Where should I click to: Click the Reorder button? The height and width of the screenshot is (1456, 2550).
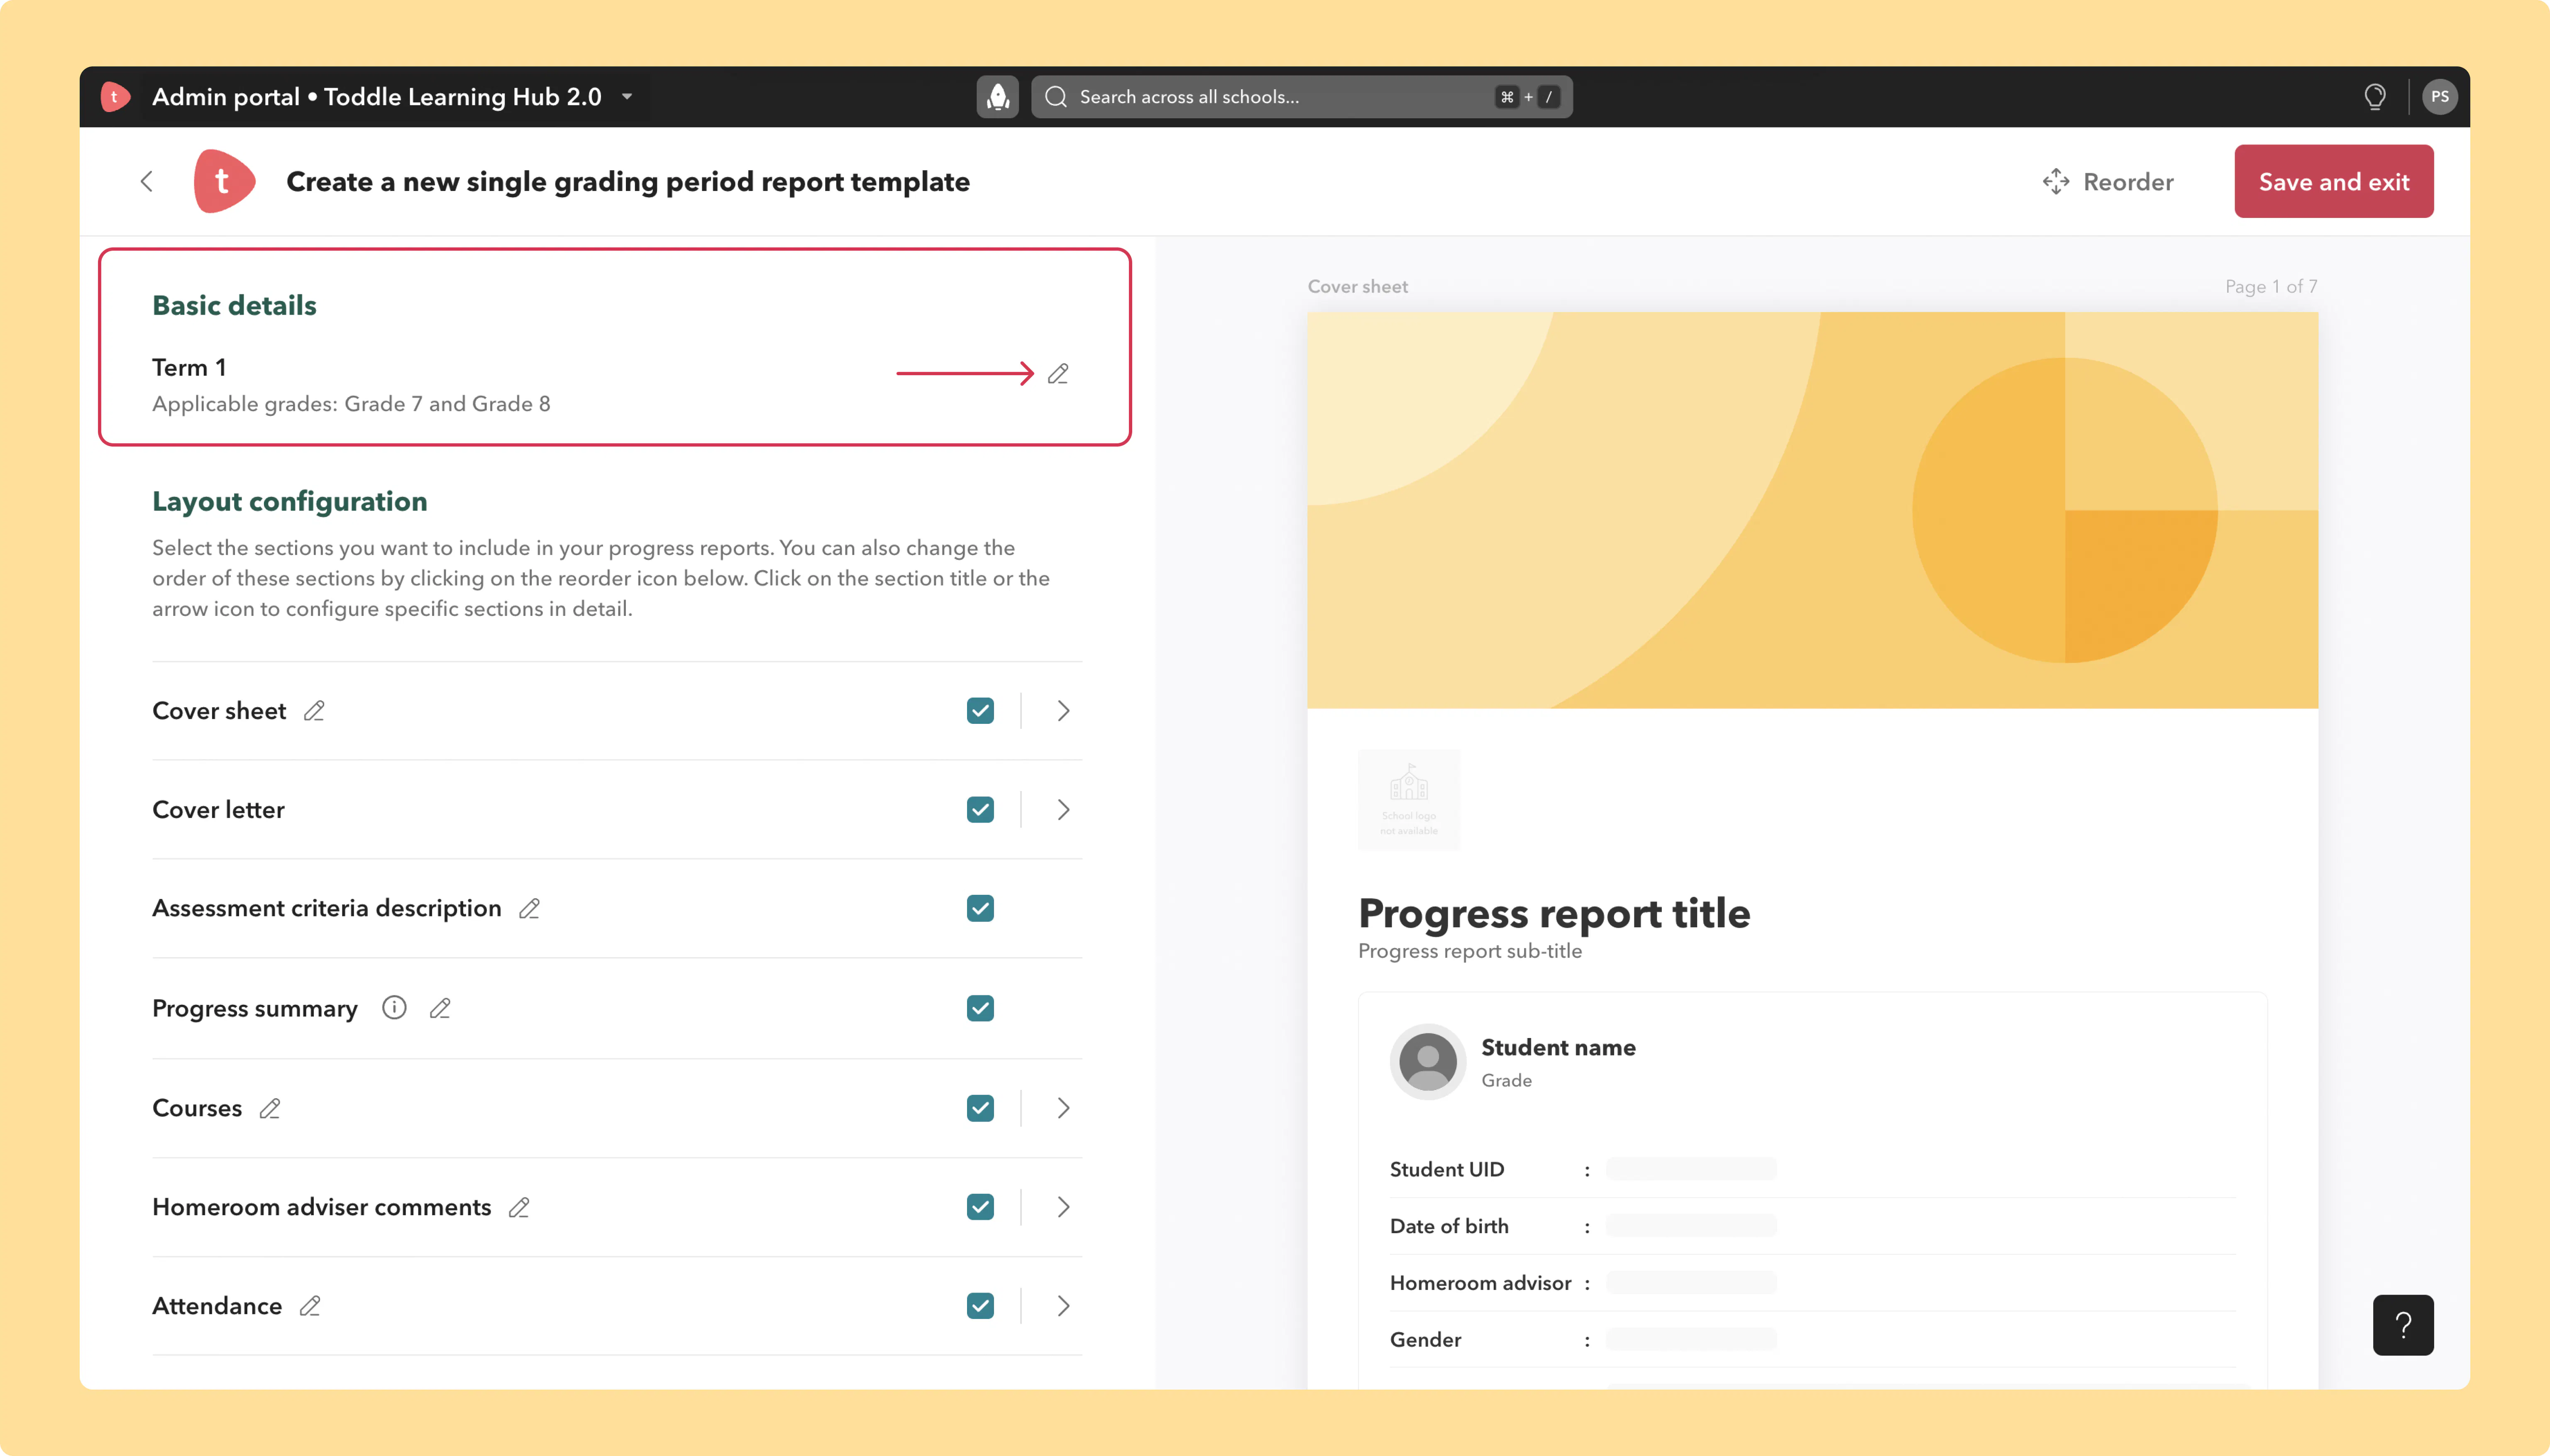pyautogui.click(x=2108, y=182)
